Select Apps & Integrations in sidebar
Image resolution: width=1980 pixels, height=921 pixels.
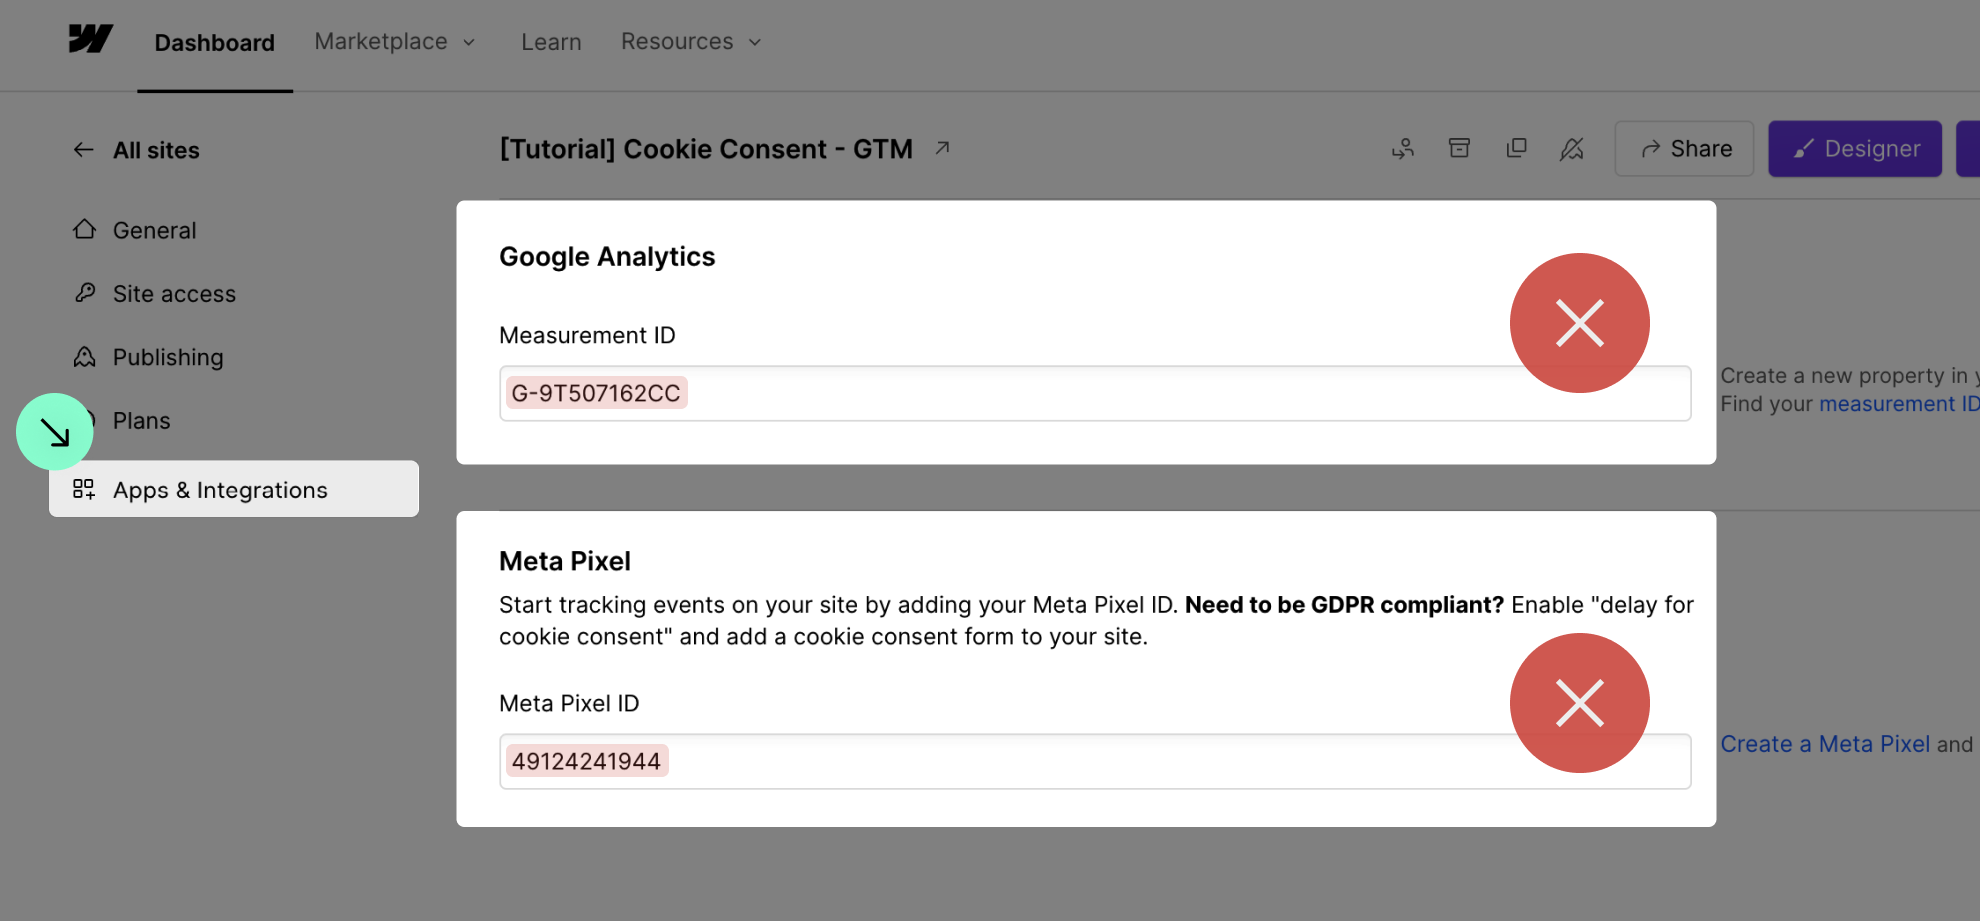pos(234,489)
